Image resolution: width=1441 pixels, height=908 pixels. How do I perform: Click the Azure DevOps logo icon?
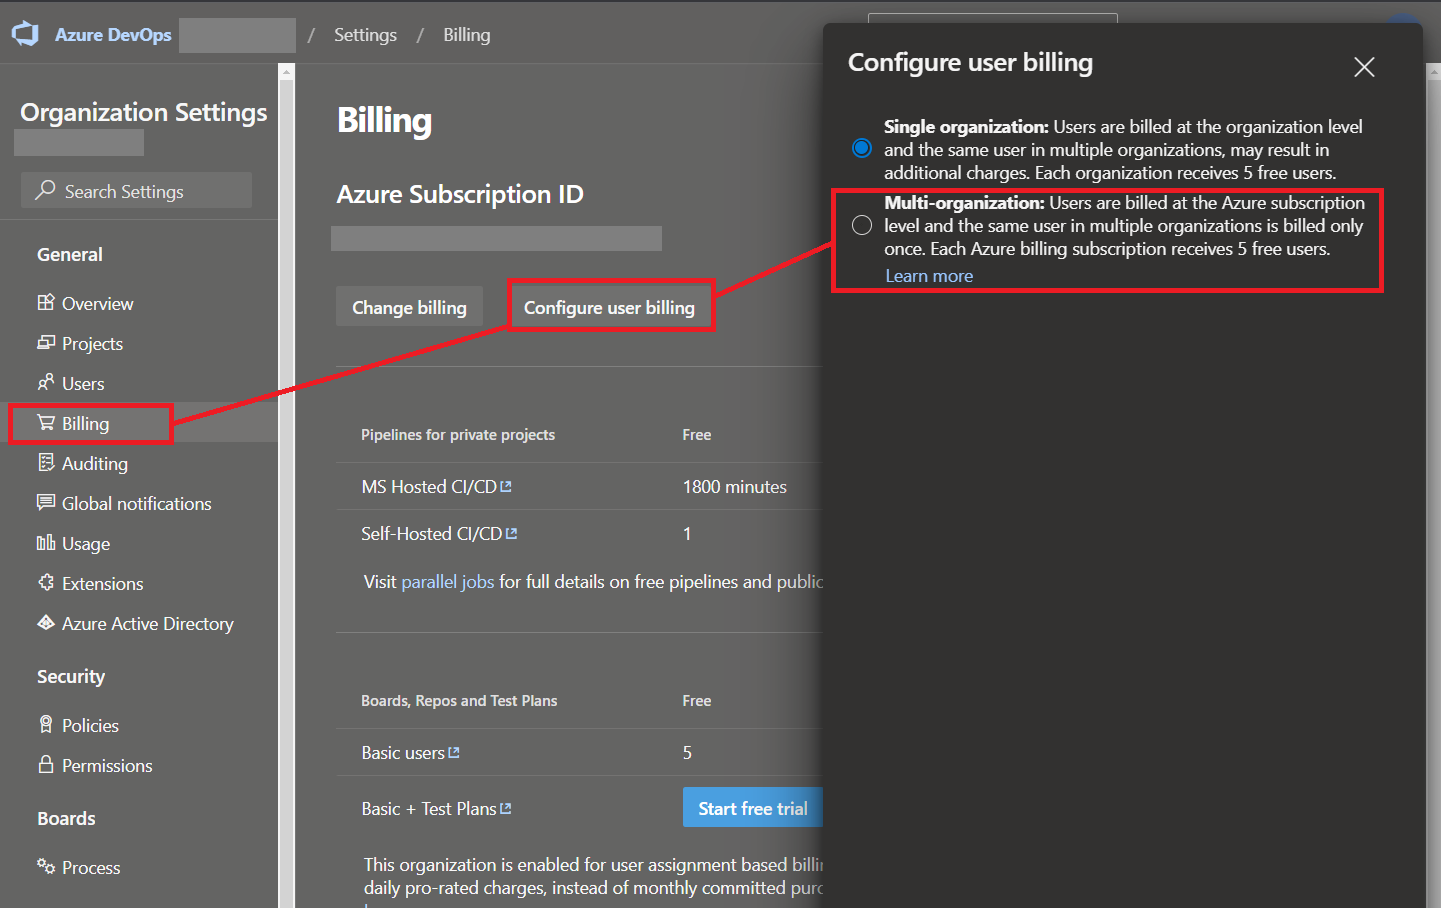click(25, 33)
